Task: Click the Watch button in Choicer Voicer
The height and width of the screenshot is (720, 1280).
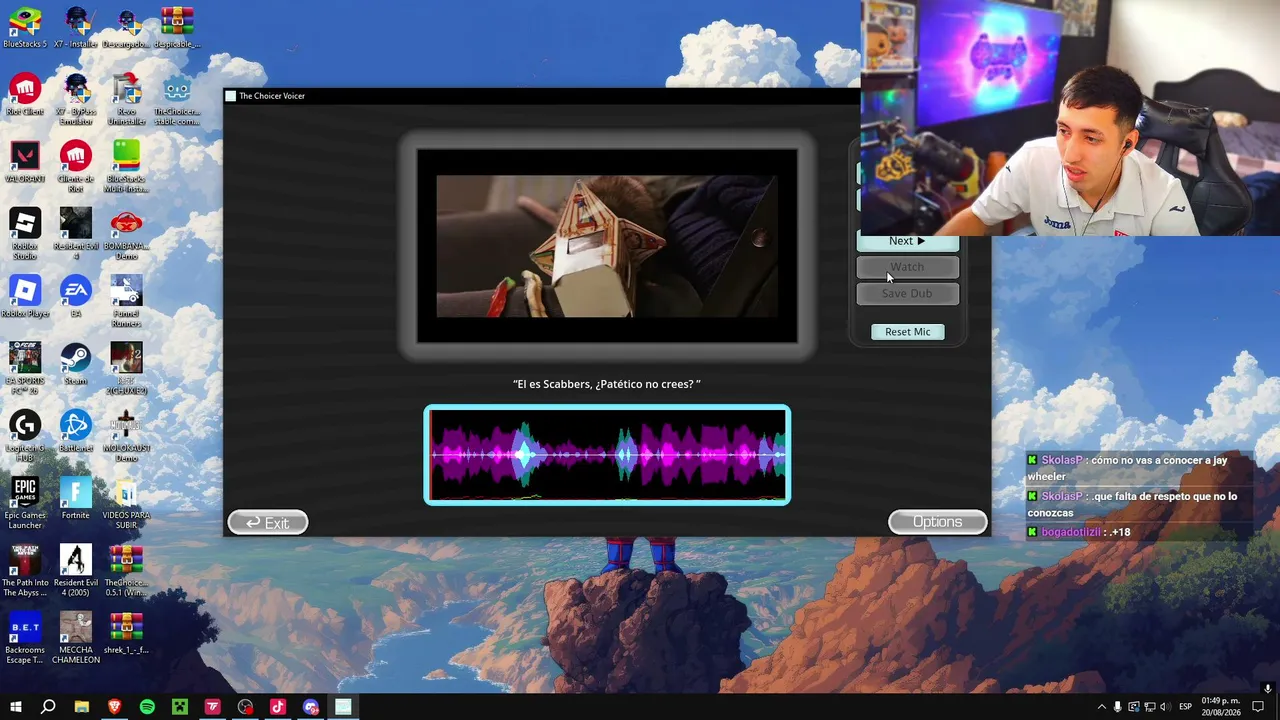Action: pos(907,267)
